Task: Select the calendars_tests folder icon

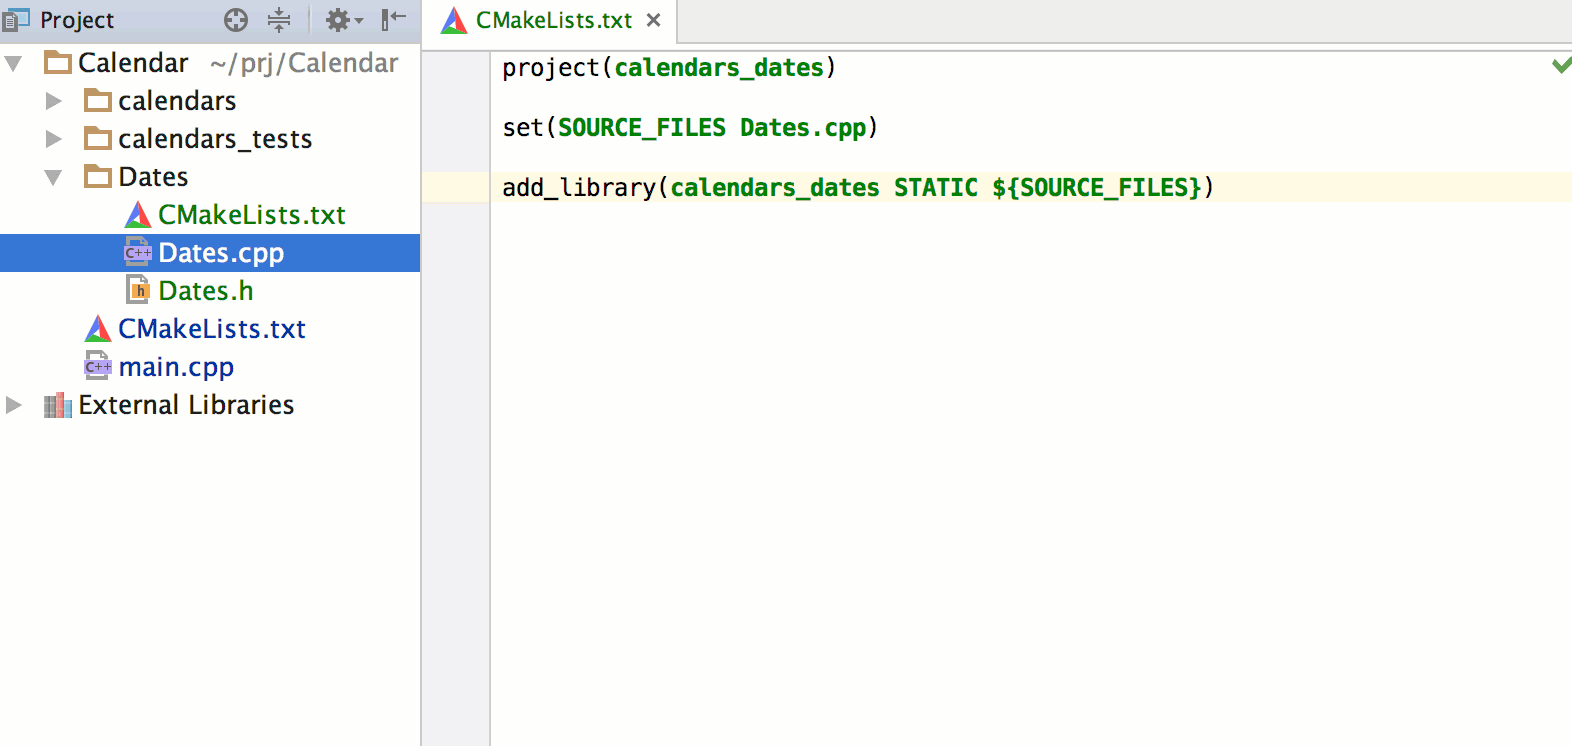Action: tap(98, 138)
